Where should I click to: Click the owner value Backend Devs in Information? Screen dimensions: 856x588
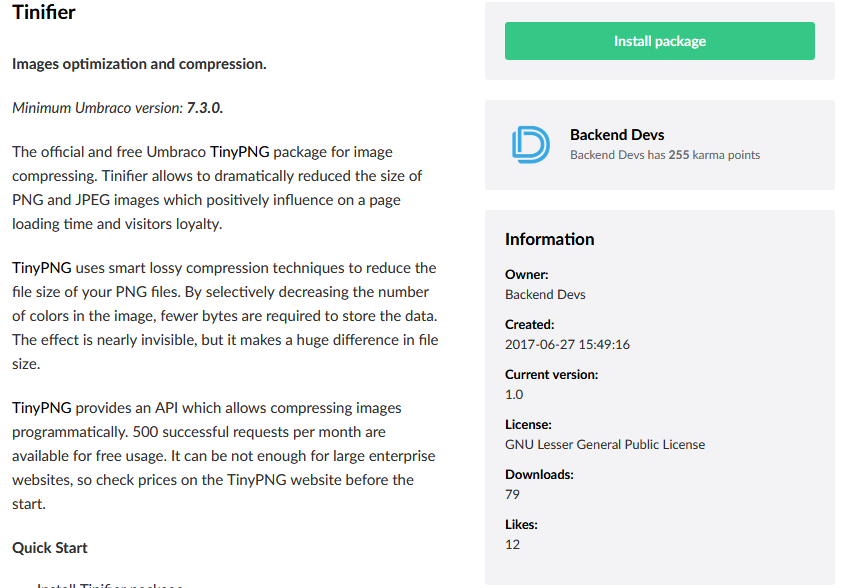point(545,295)
